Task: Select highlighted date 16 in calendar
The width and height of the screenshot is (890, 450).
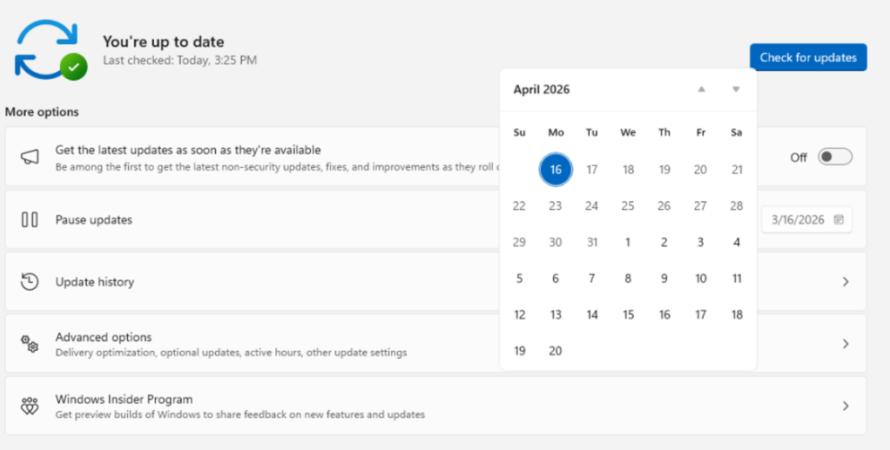Action: pos(555,170)
